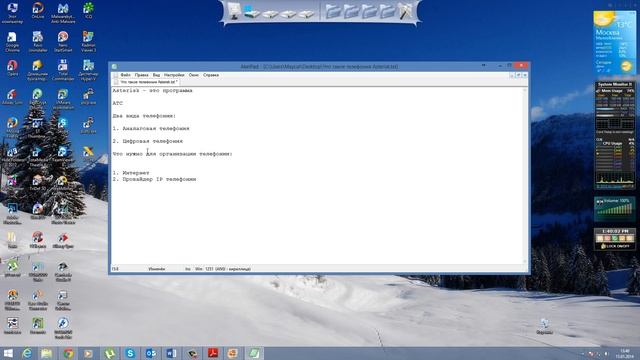640x360 pixels.
Task: Click the line '1. Аналоговая телефония'
Action: [151, 129]
